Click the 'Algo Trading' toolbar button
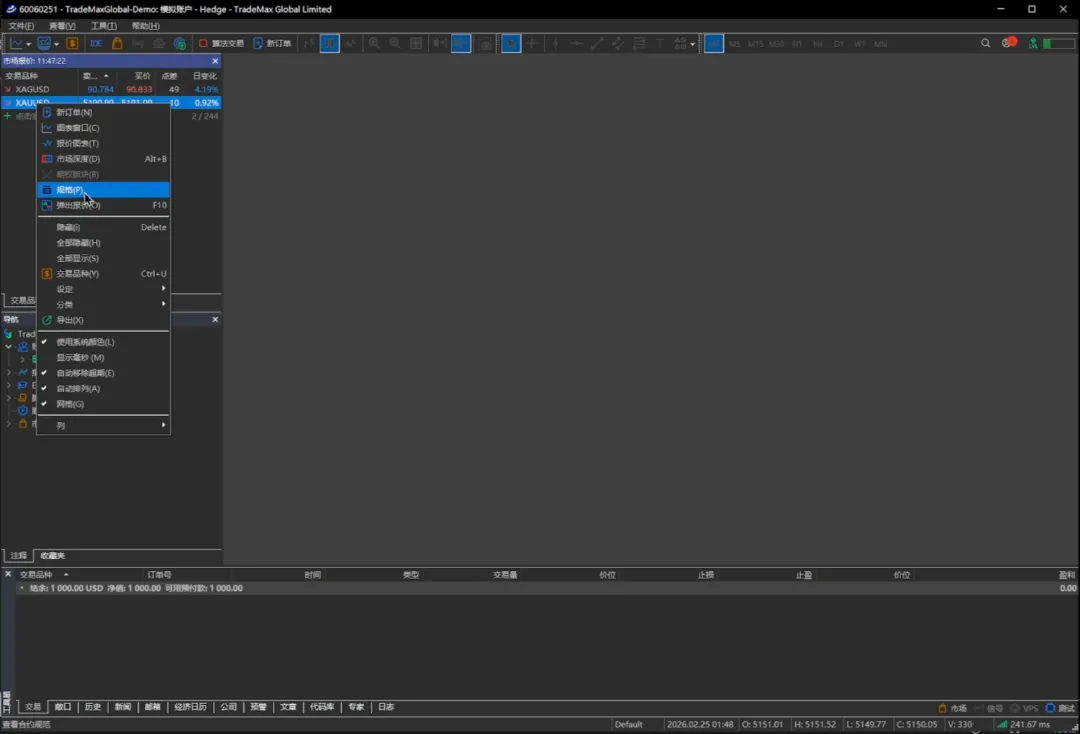1080x734 pixels. 221,44
